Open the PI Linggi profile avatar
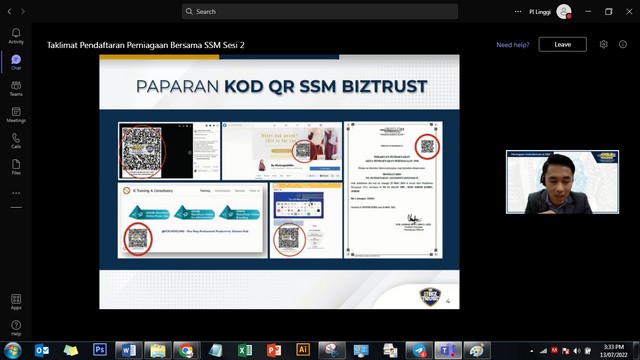Viewport: 640px width, 360px height. [x=564, y=11]
